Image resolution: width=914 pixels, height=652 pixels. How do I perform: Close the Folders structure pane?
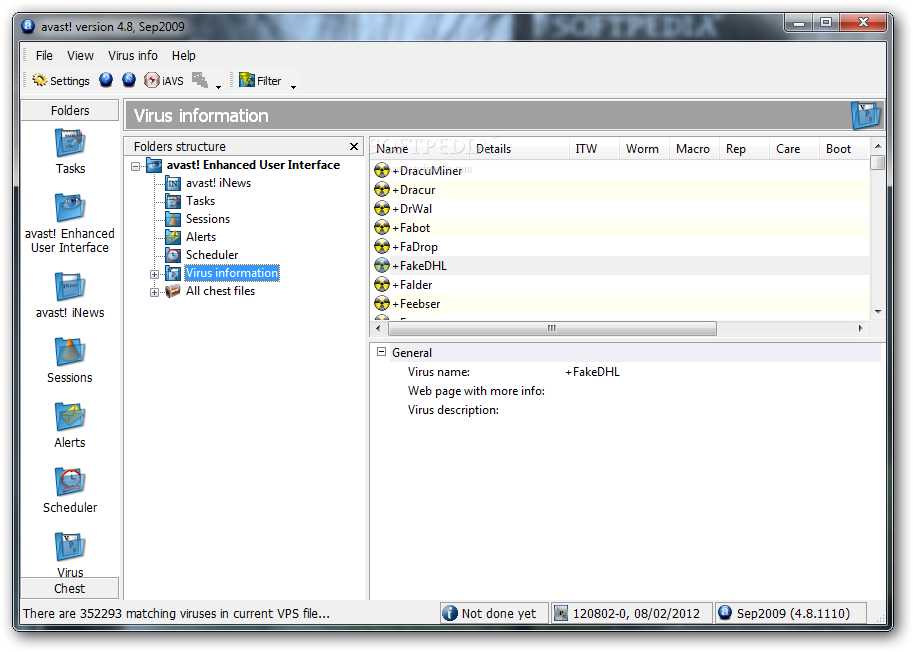tap(354, 146)
